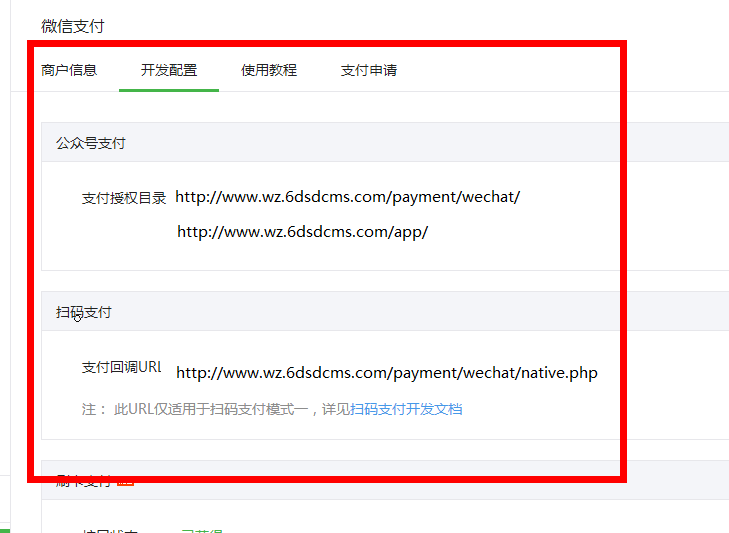729x533 pixels.
Task: Switch to the 使用教程 tab
Action: [x=269, y=70]
